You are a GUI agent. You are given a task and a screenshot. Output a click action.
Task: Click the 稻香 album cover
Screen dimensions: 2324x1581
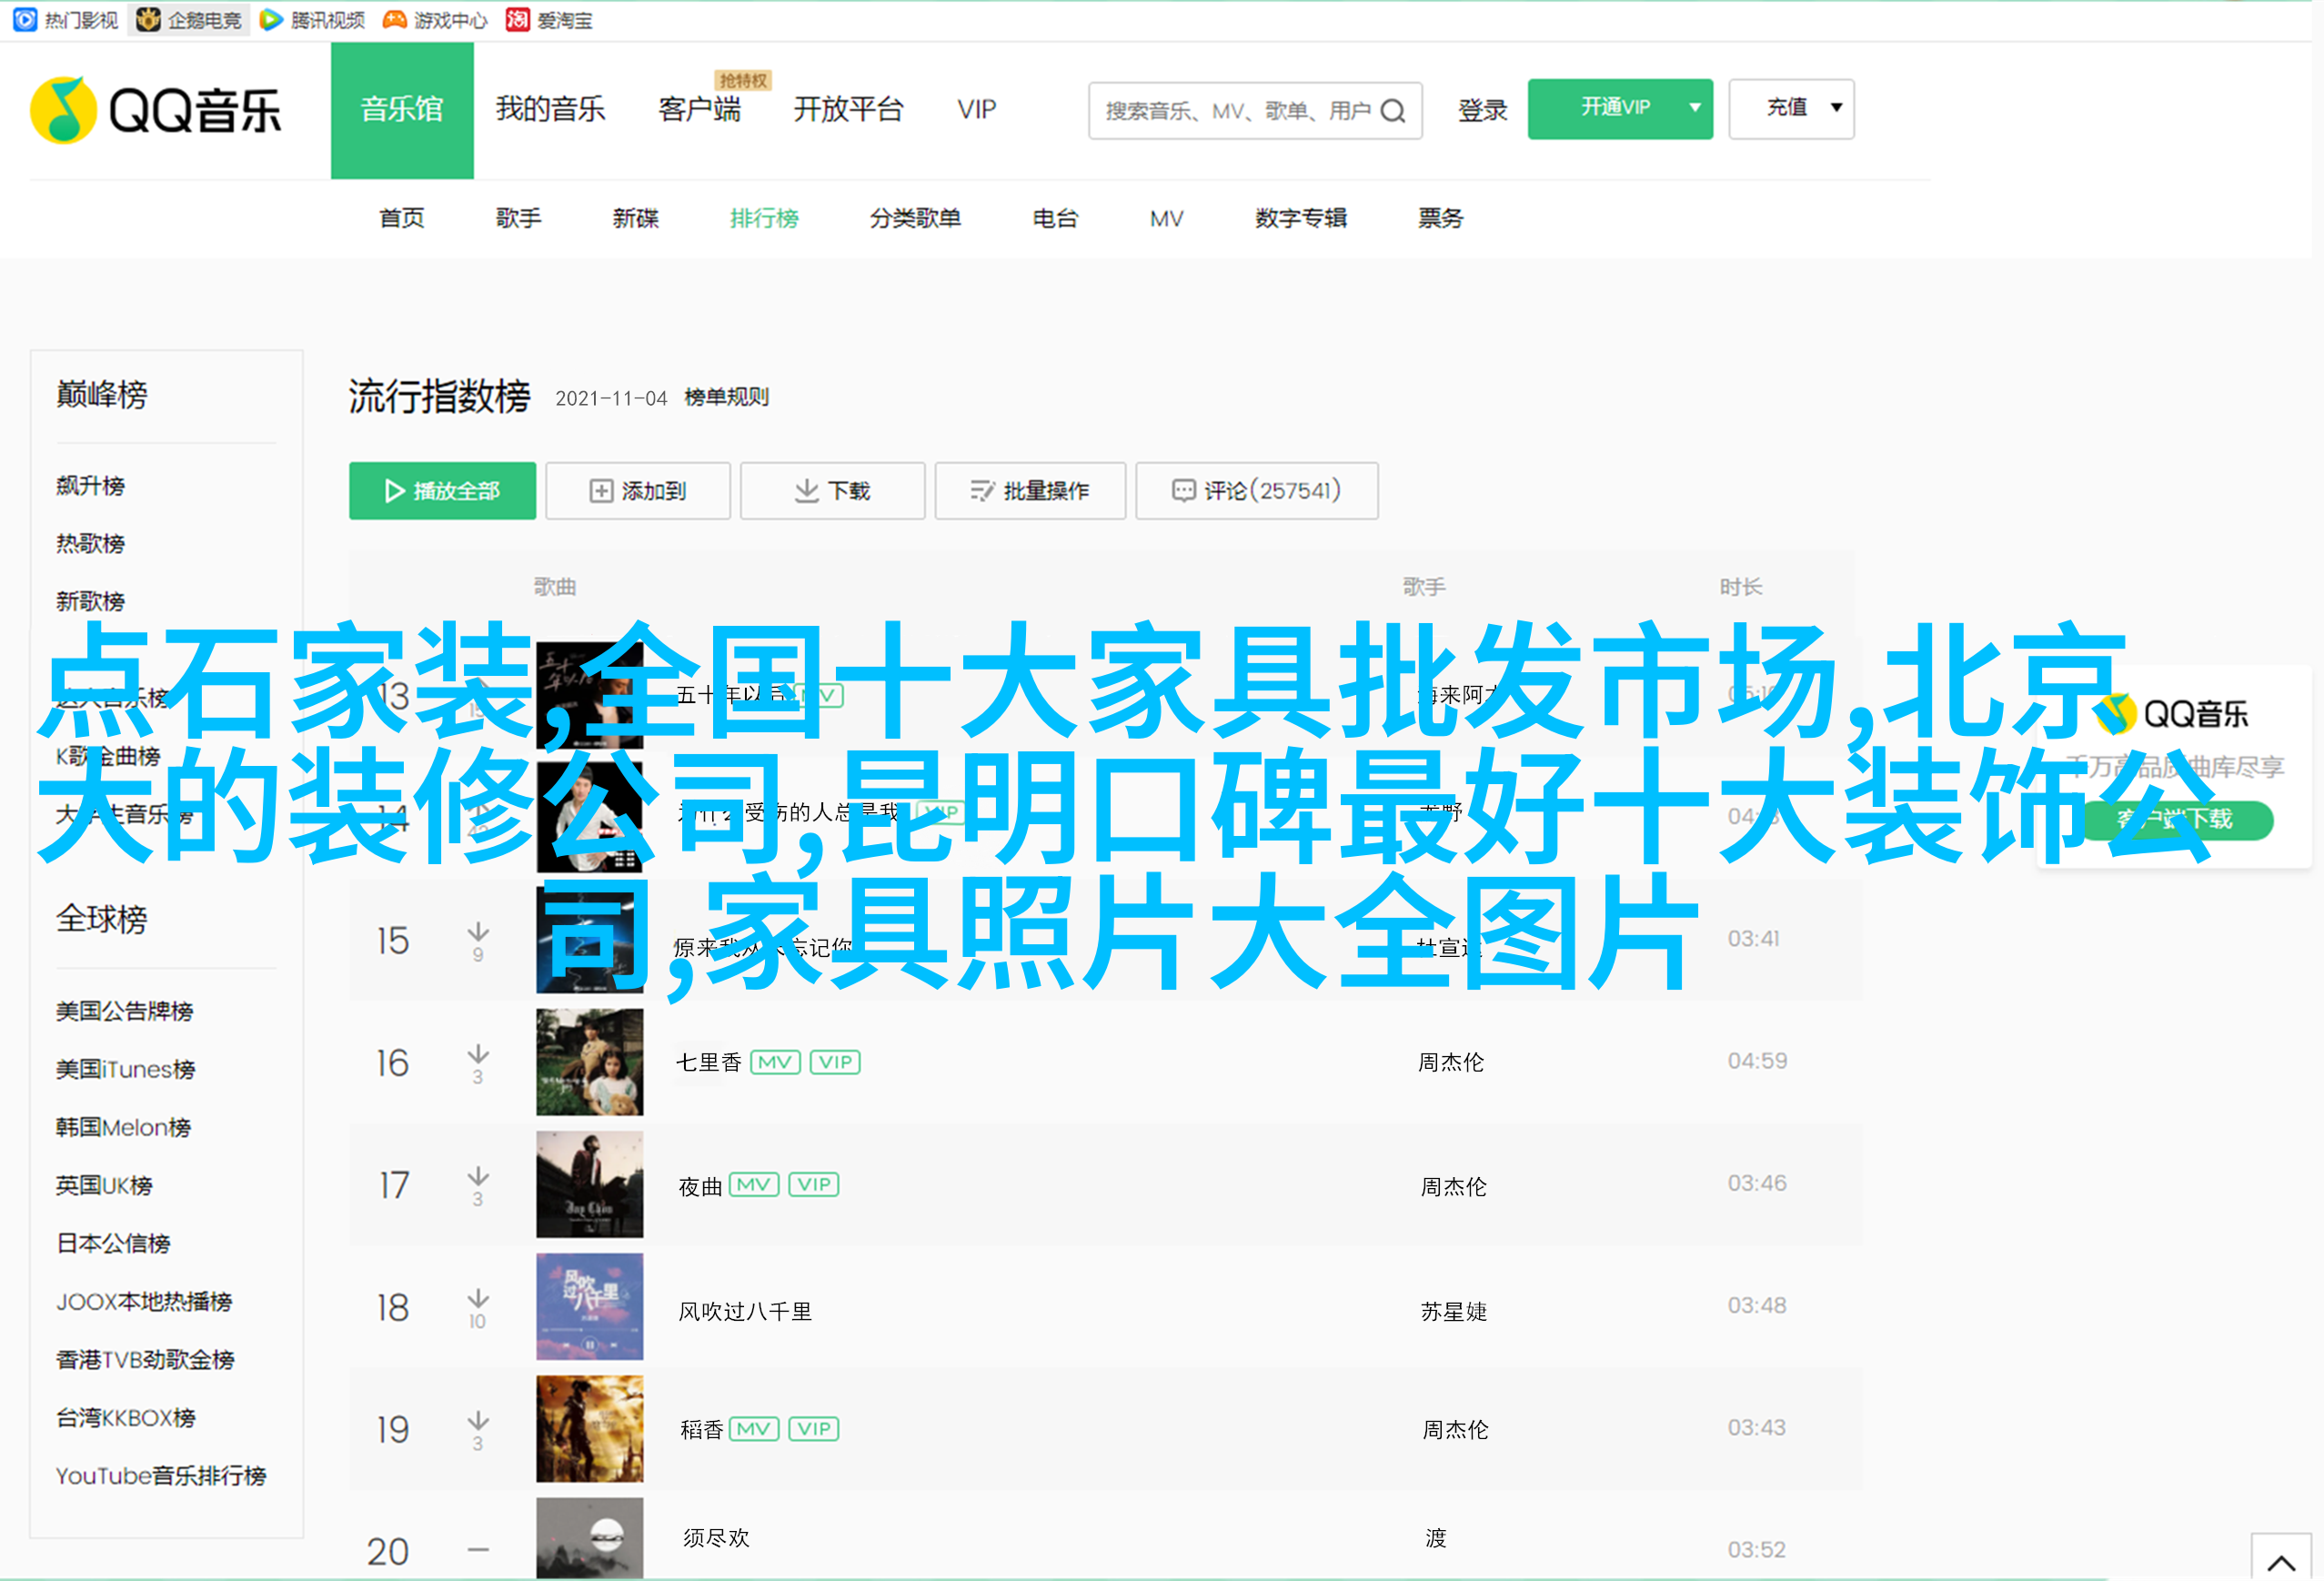590,1429
